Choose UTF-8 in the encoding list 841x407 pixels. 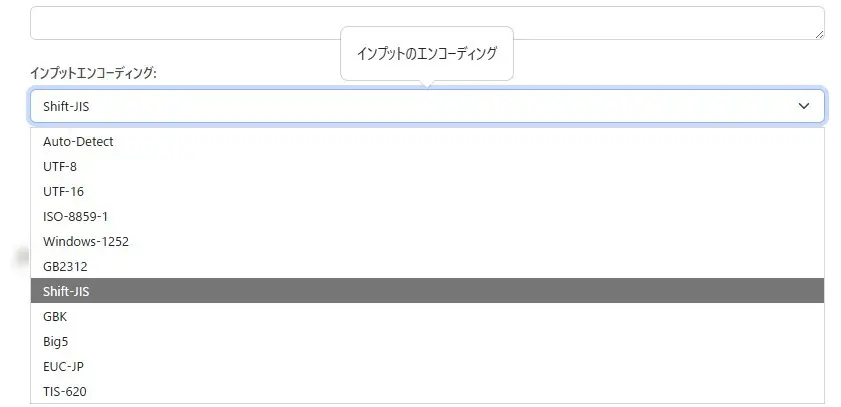[60, 167]
